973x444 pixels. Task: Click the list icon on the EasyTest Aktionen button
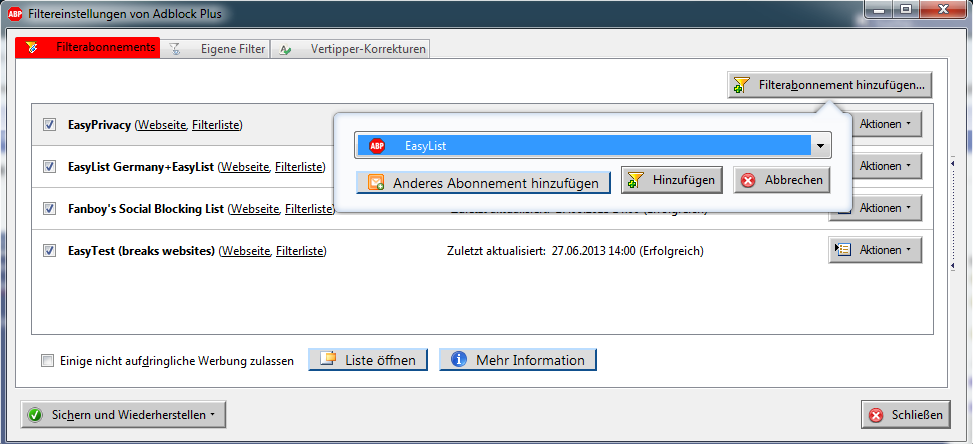pyautogui.click(x=843, y=250)
